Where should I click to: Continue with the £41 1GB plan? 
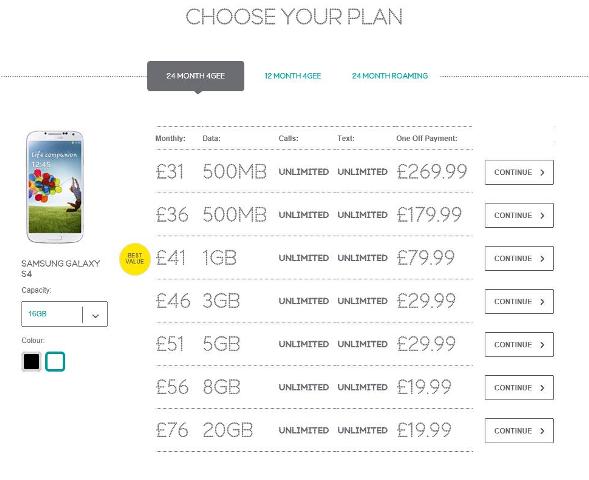click(x=519, y=258)
